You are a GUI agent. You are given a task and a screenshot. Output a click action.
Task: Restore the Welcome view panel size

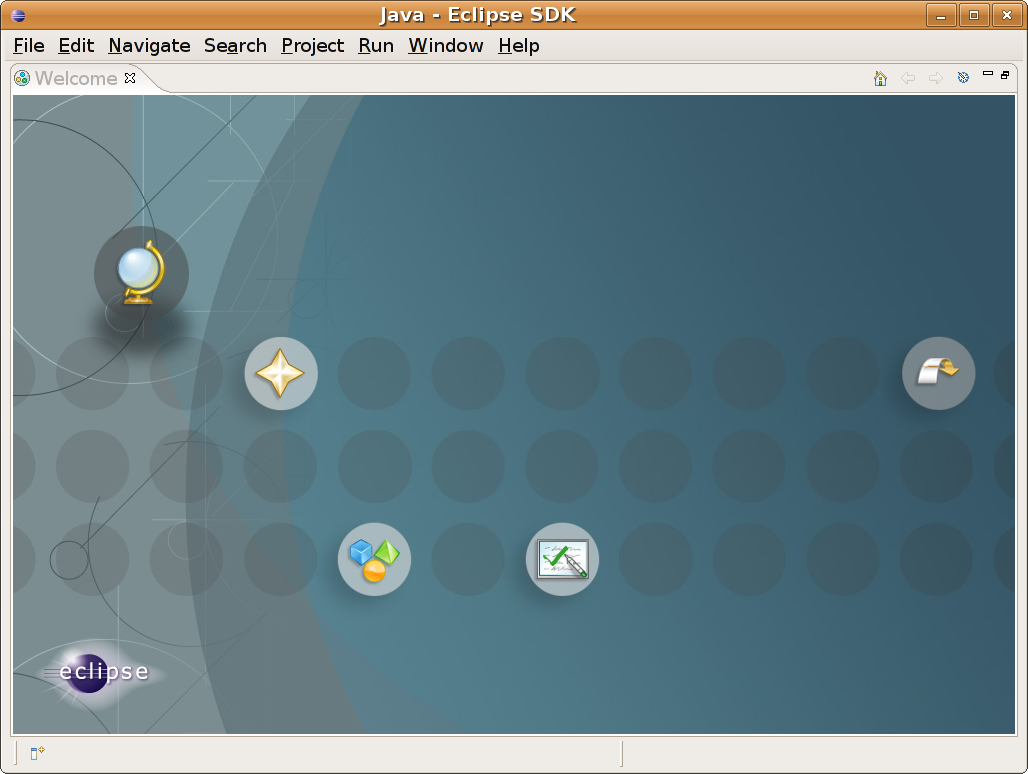1005,74
